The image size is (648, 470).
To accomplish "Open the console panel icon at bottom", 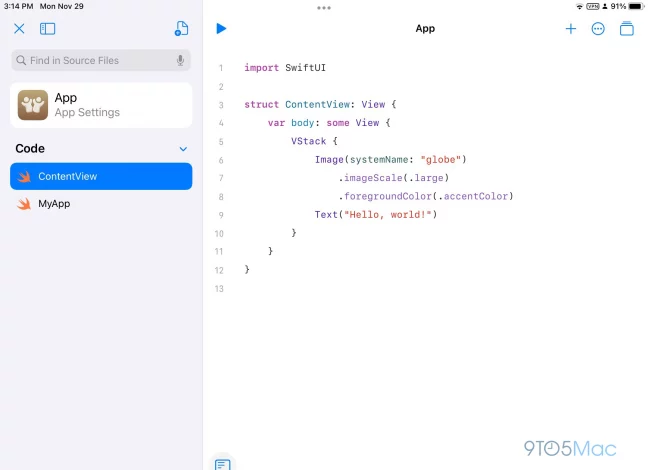I will point(223,464).
